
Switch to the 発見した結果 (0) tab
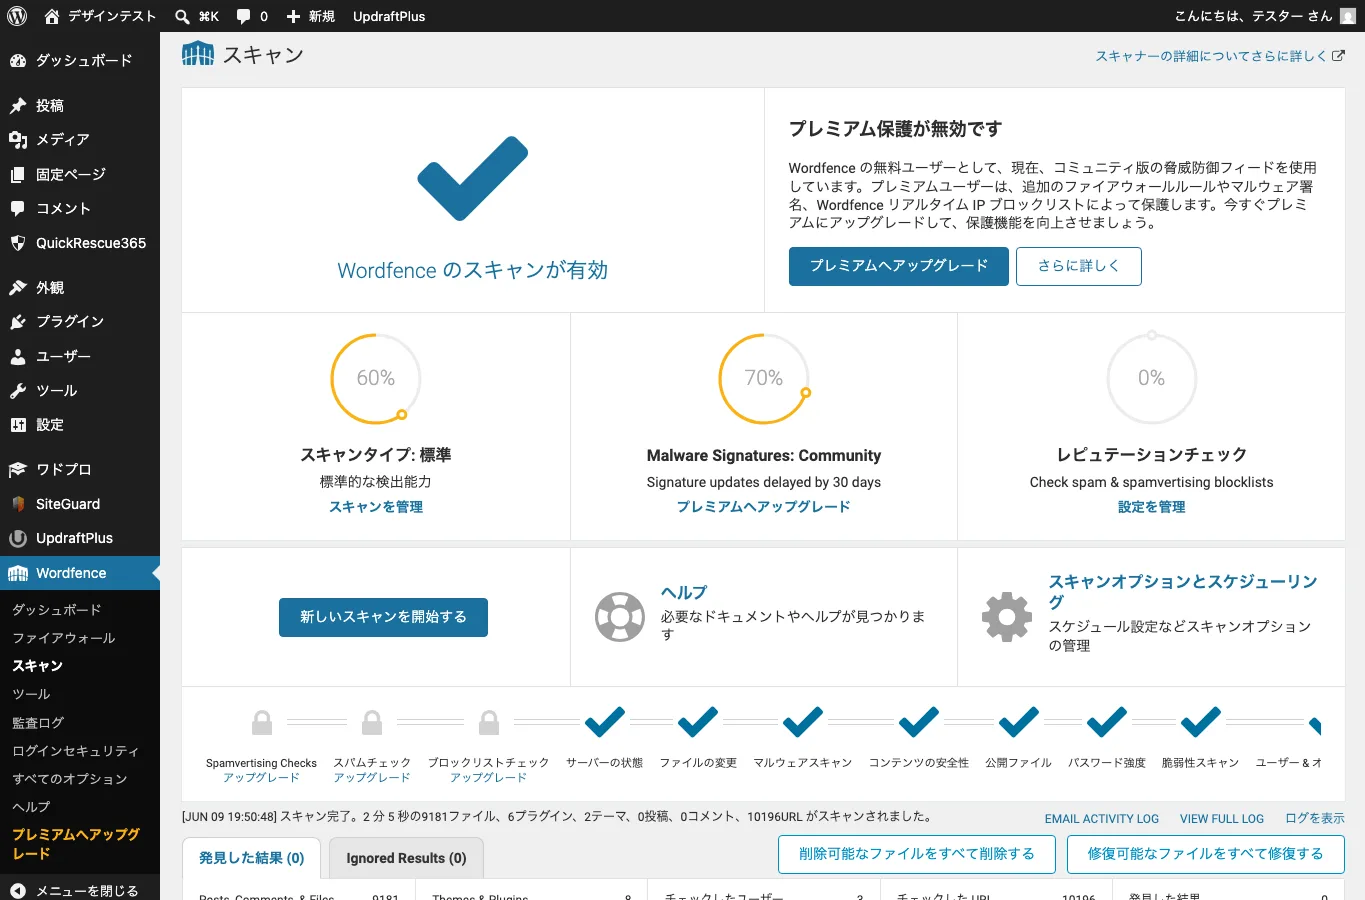[251, 858]
